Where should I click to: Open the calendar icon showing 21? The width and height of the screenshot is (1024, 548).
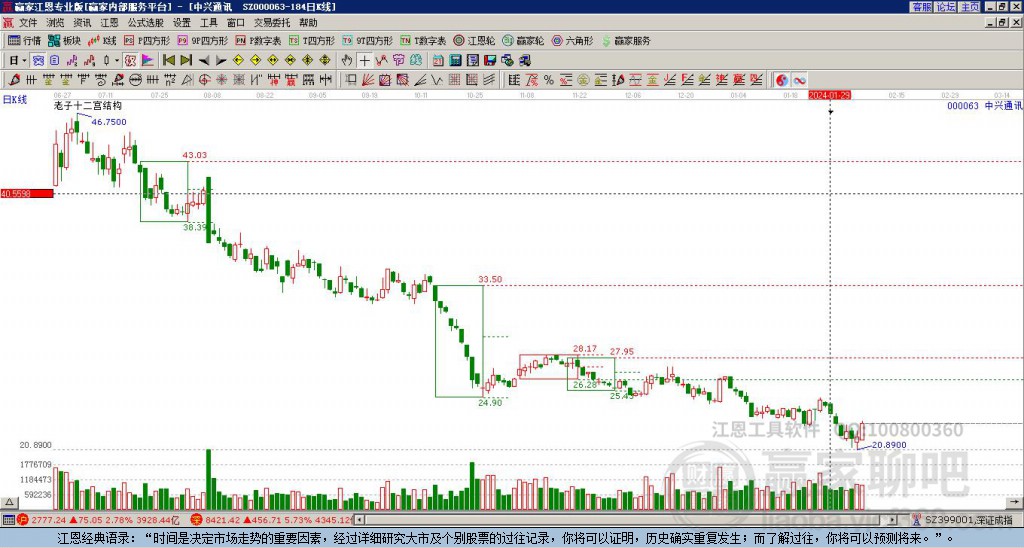click(x=438, y=60)
